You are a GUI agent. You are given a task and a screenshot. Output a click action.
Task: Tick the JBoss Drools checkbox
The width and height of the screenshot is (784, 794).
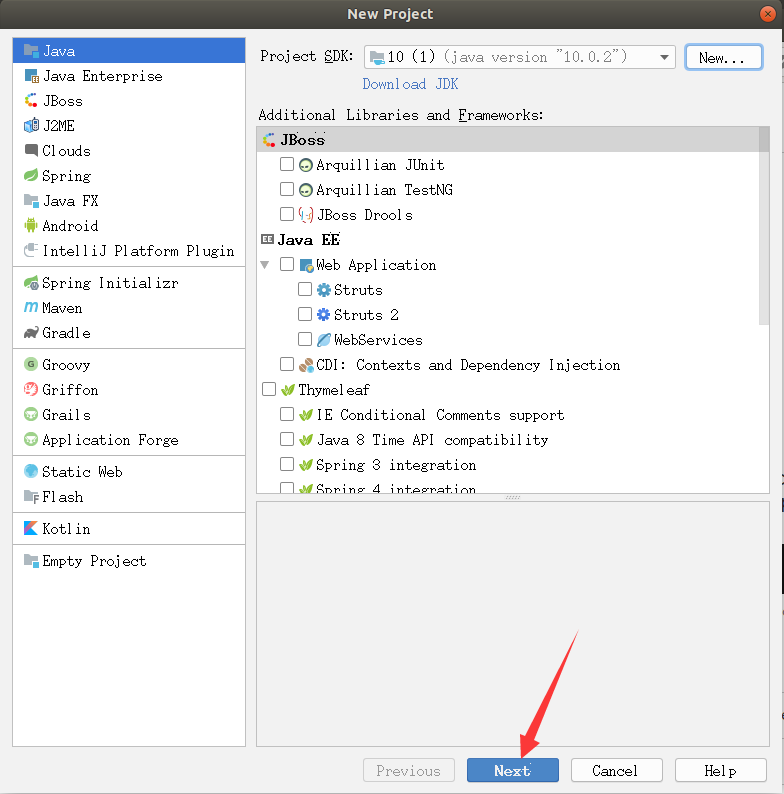(287, 214)
